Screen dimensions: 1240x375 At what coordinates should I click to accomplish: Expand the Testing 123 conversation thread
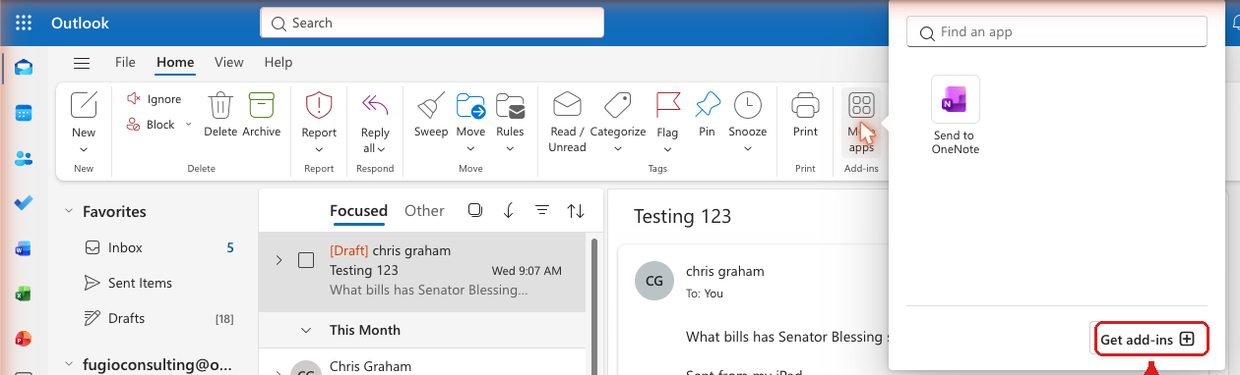click(279, 260)
